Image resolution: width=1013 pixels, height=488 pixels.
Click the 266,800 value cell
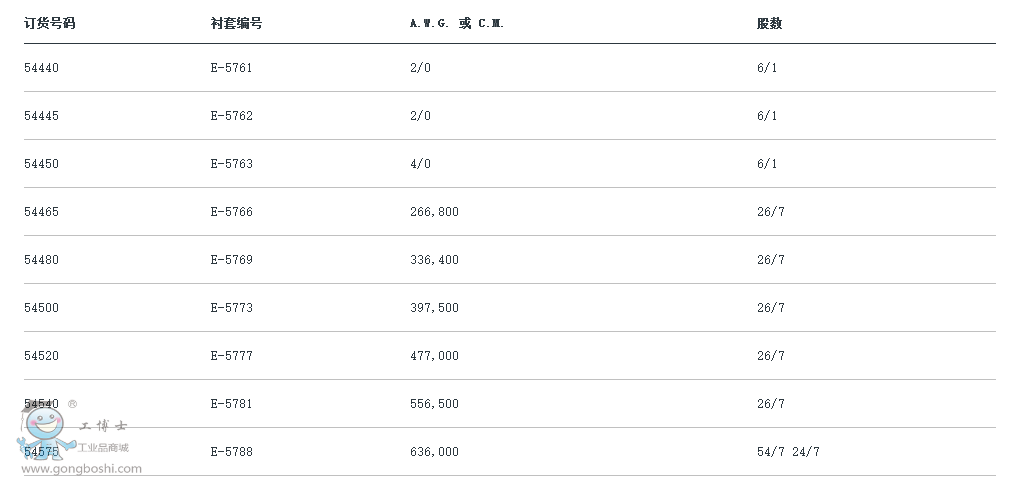click(434, 211)
